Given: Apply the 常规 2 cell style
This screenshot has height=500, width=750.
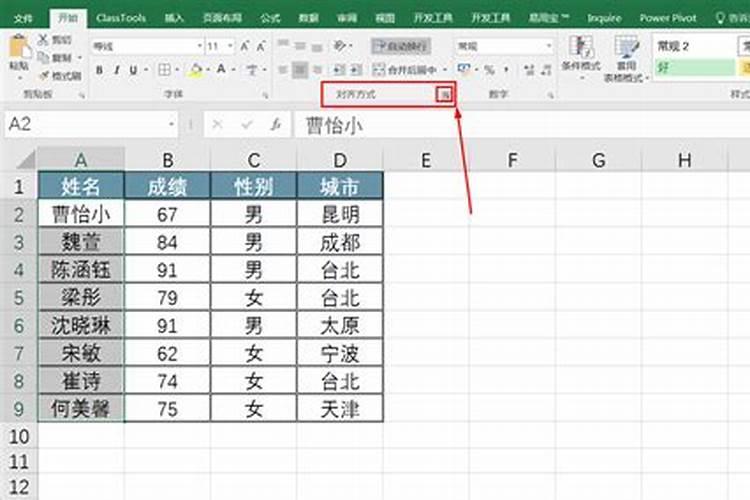Looking at the screenshot, I should [695, 46].
